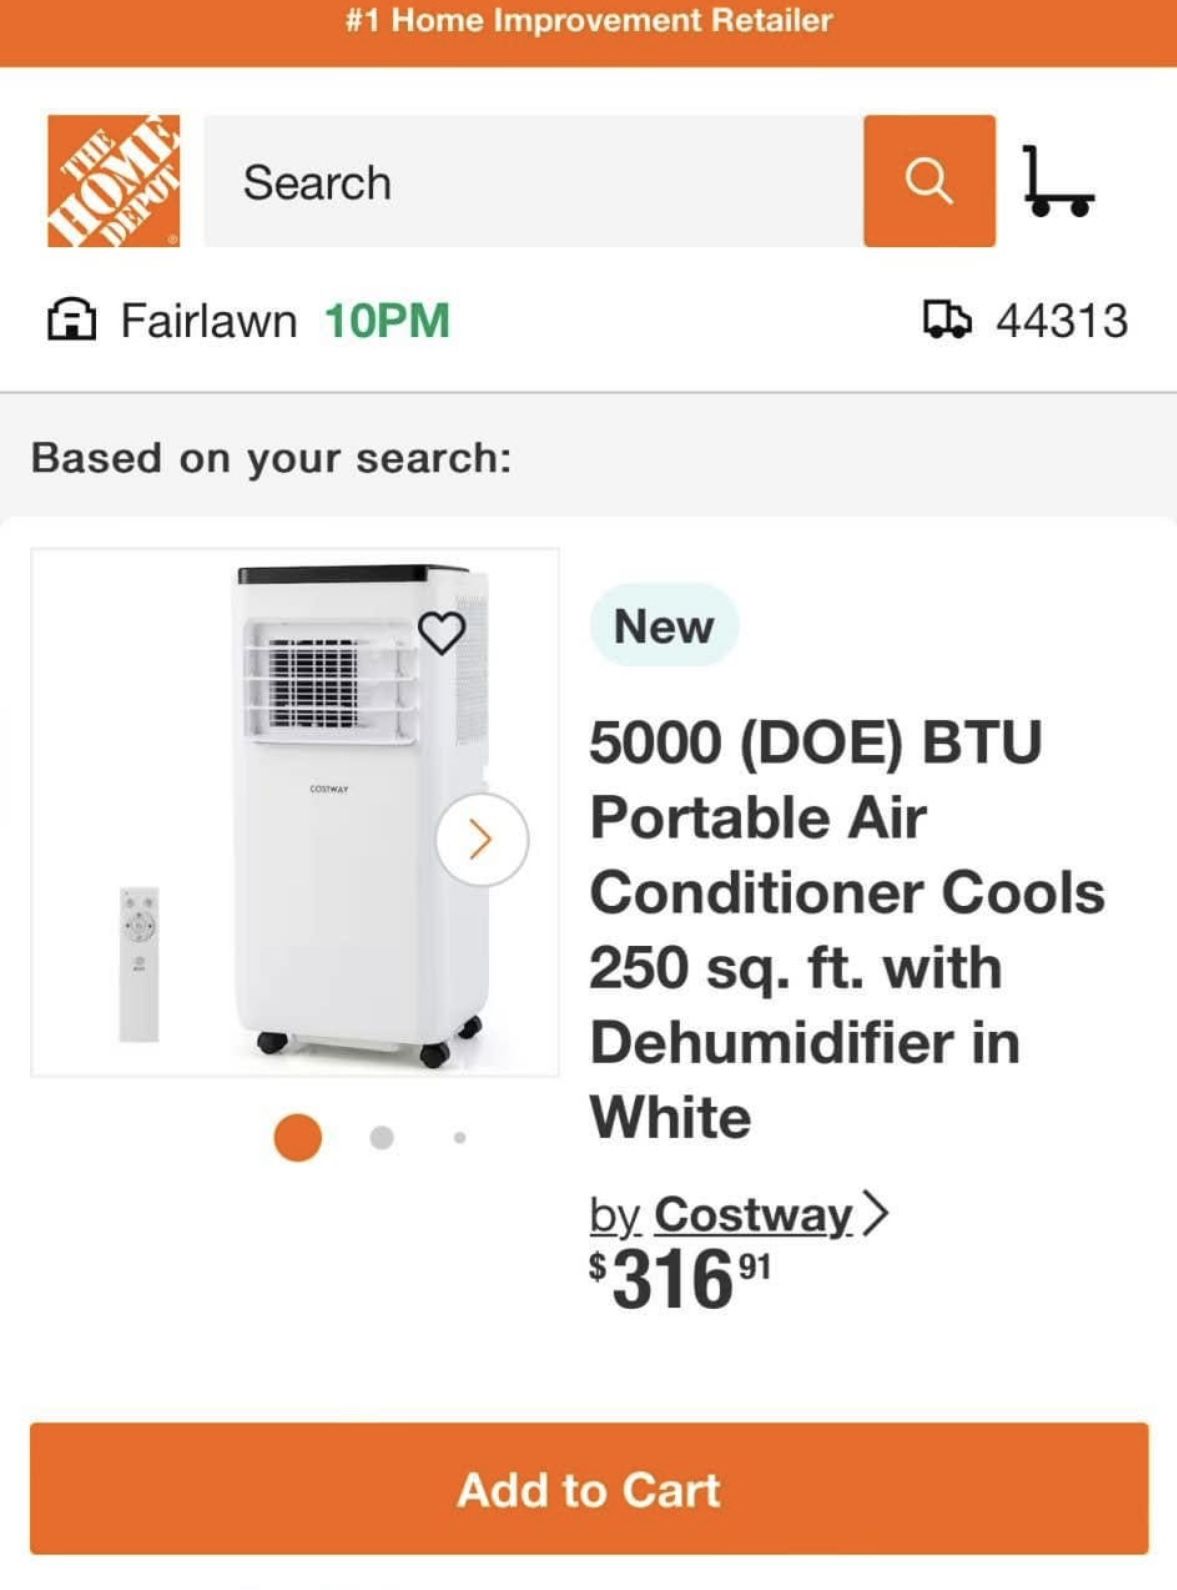Image resolution: width=1177 pixels, height=1590 pixels.
Task: Open the shopping cart
Action: pos(1057,181)
